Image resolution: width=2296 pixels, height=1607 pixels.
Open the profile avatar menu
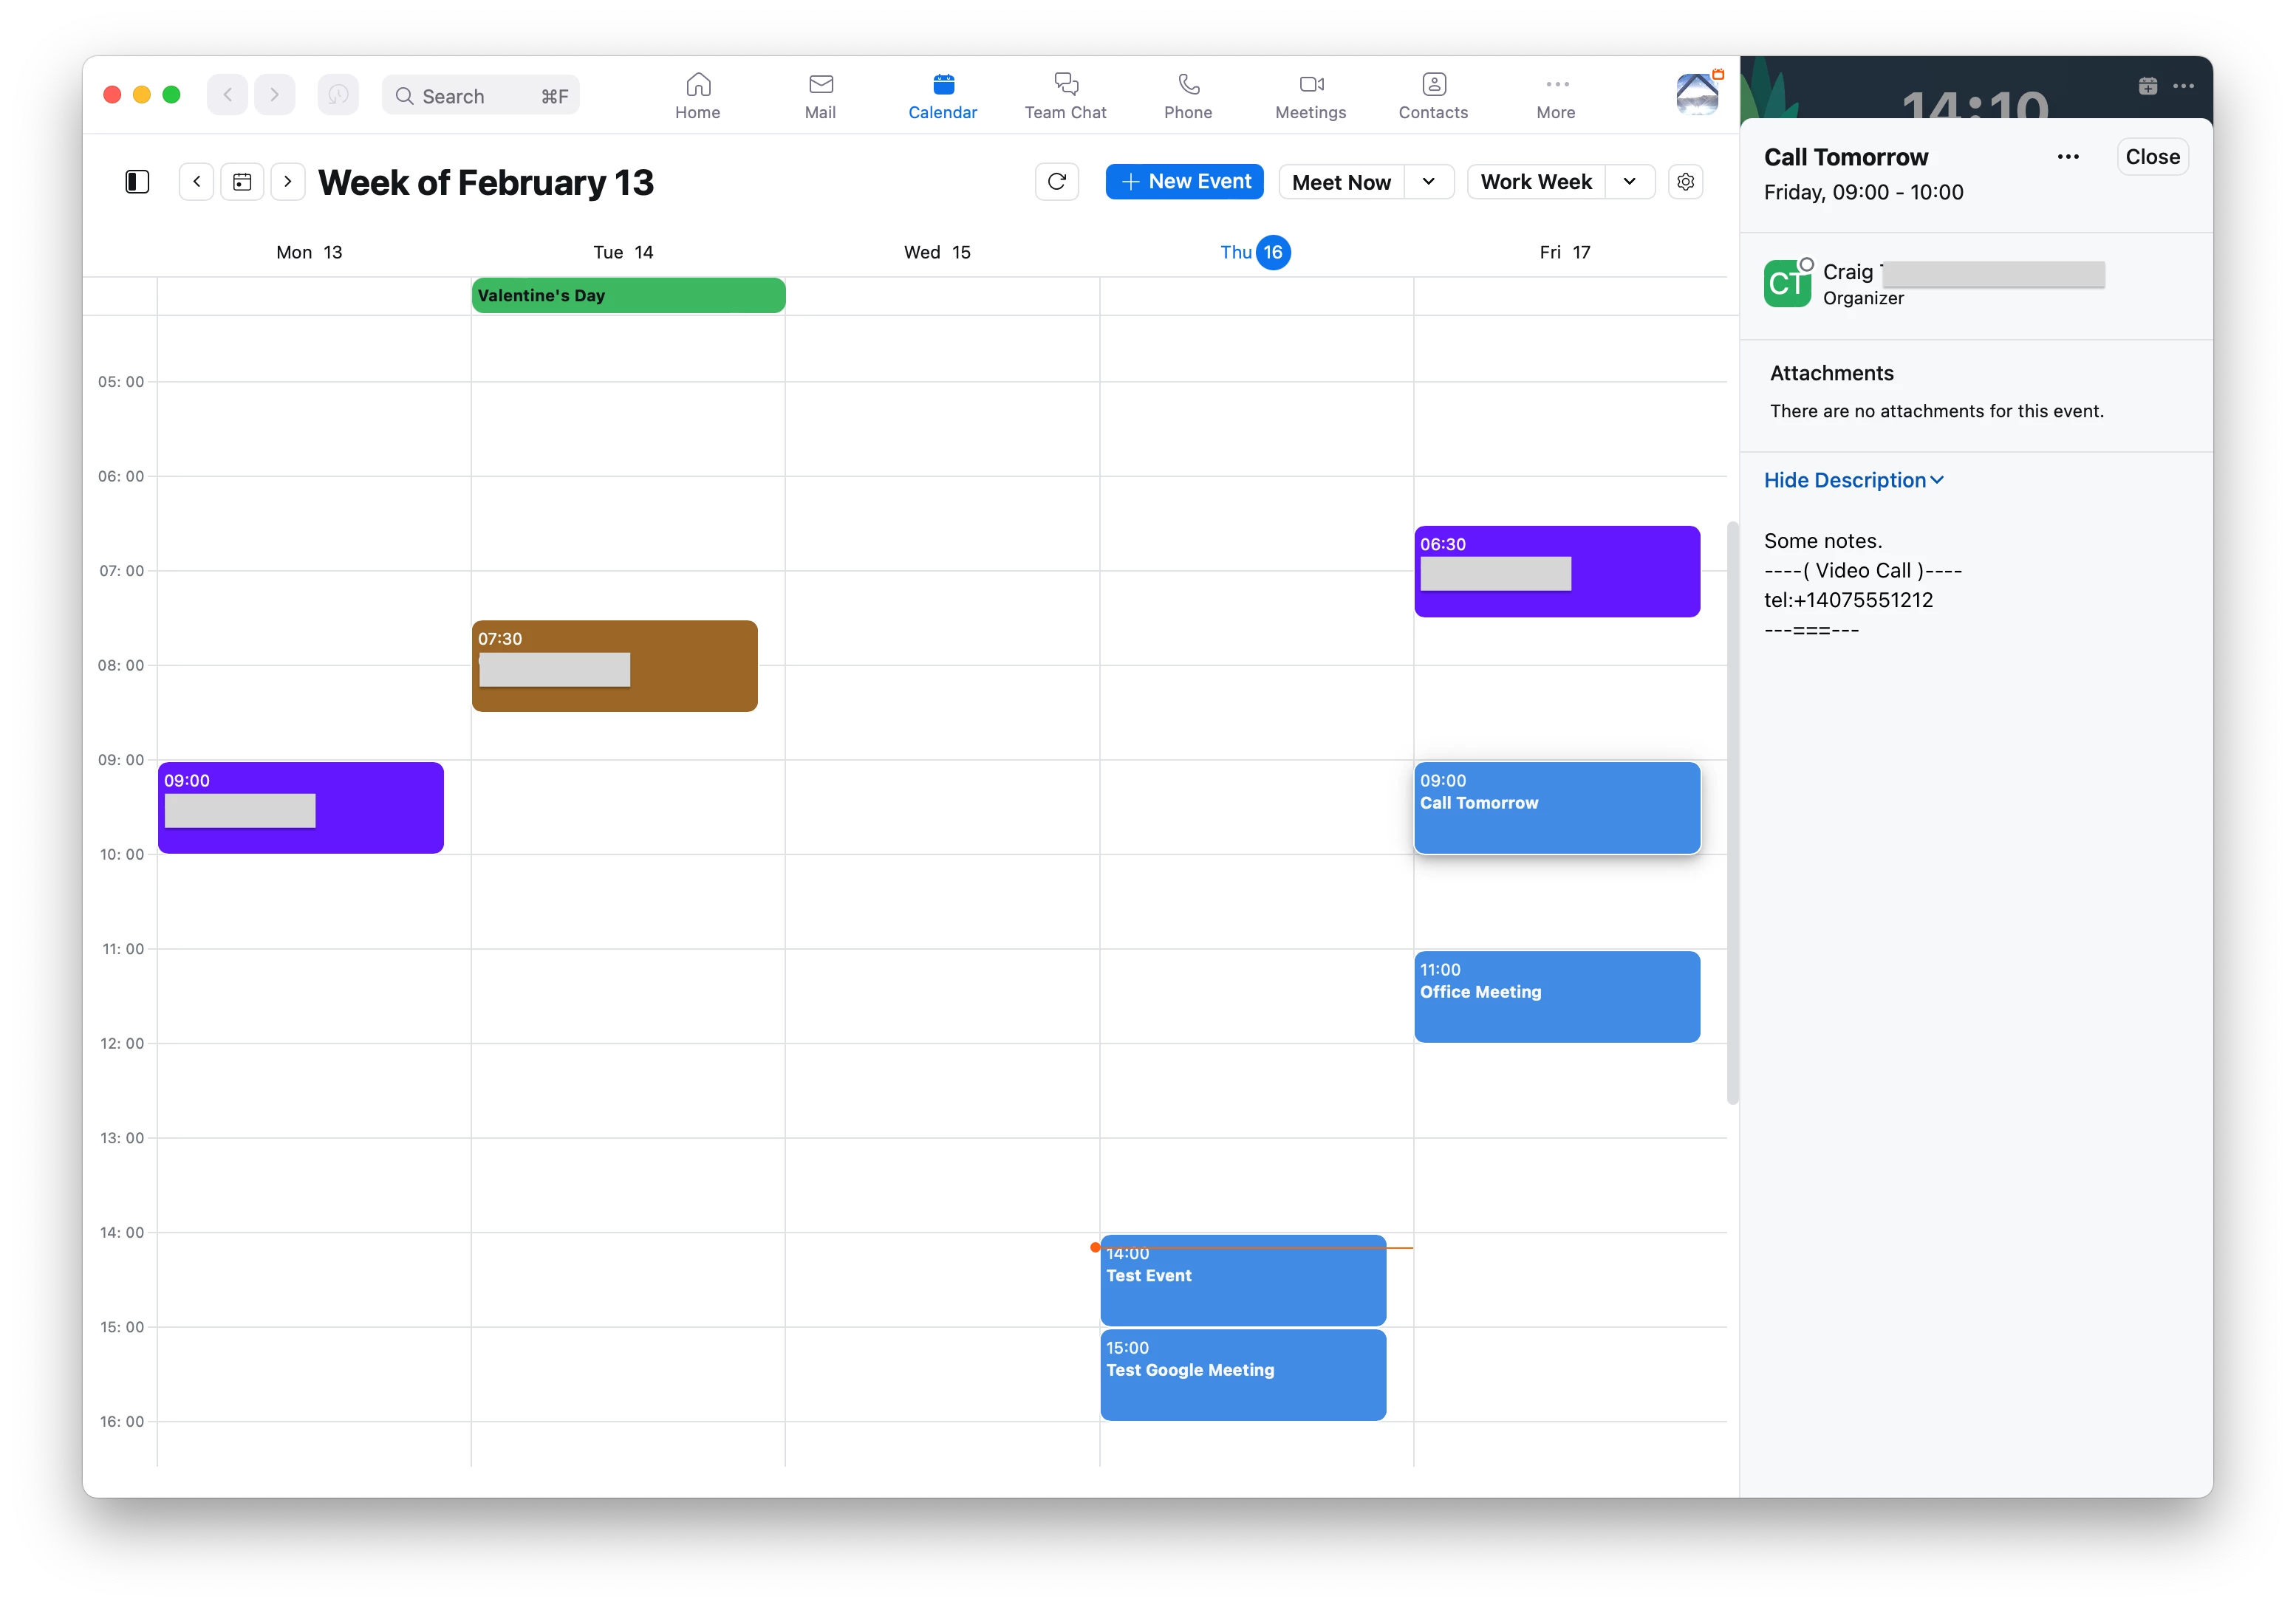1696,95
